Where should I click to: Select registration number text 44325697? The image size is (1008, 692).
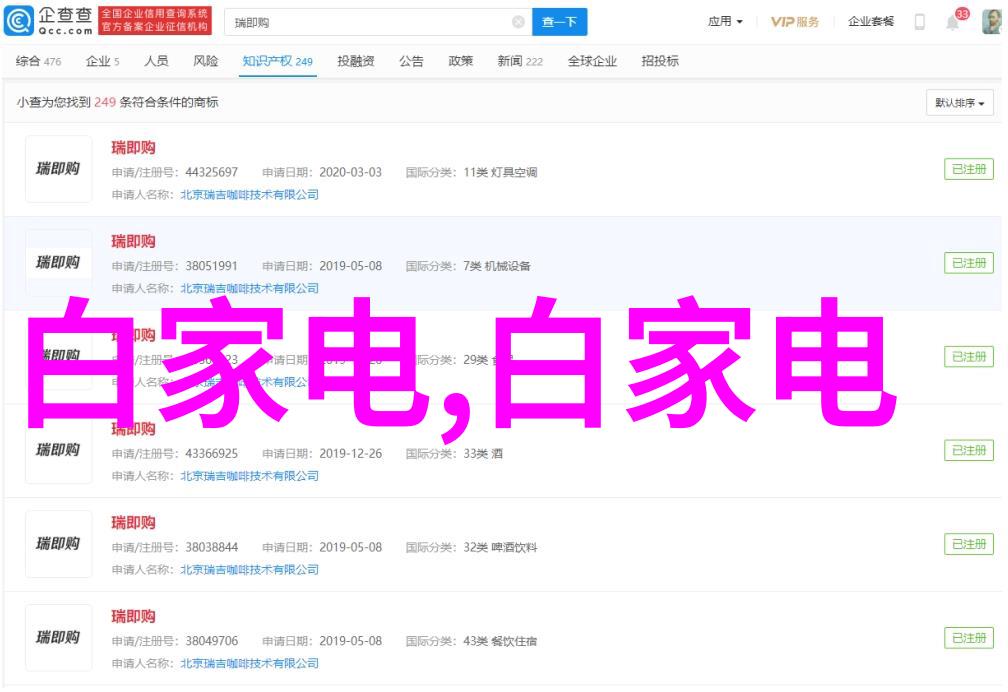(212, 172)
